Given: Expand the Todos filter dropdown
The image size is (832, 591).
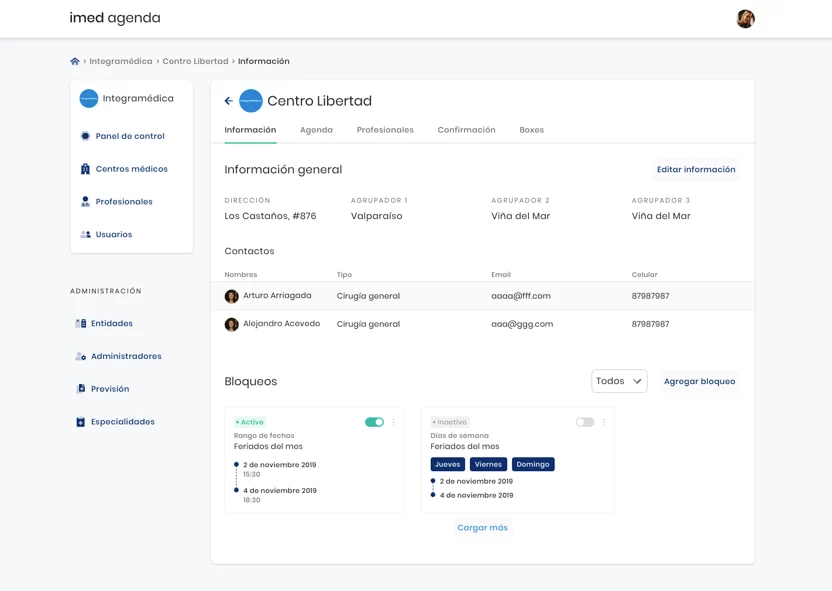Looking at the screenshot, I should click(x=619, y=381).
